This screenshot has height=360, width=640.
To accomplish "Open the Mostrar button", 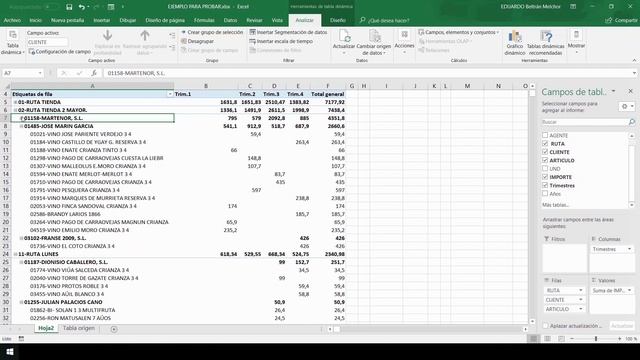I will (576, 42).
